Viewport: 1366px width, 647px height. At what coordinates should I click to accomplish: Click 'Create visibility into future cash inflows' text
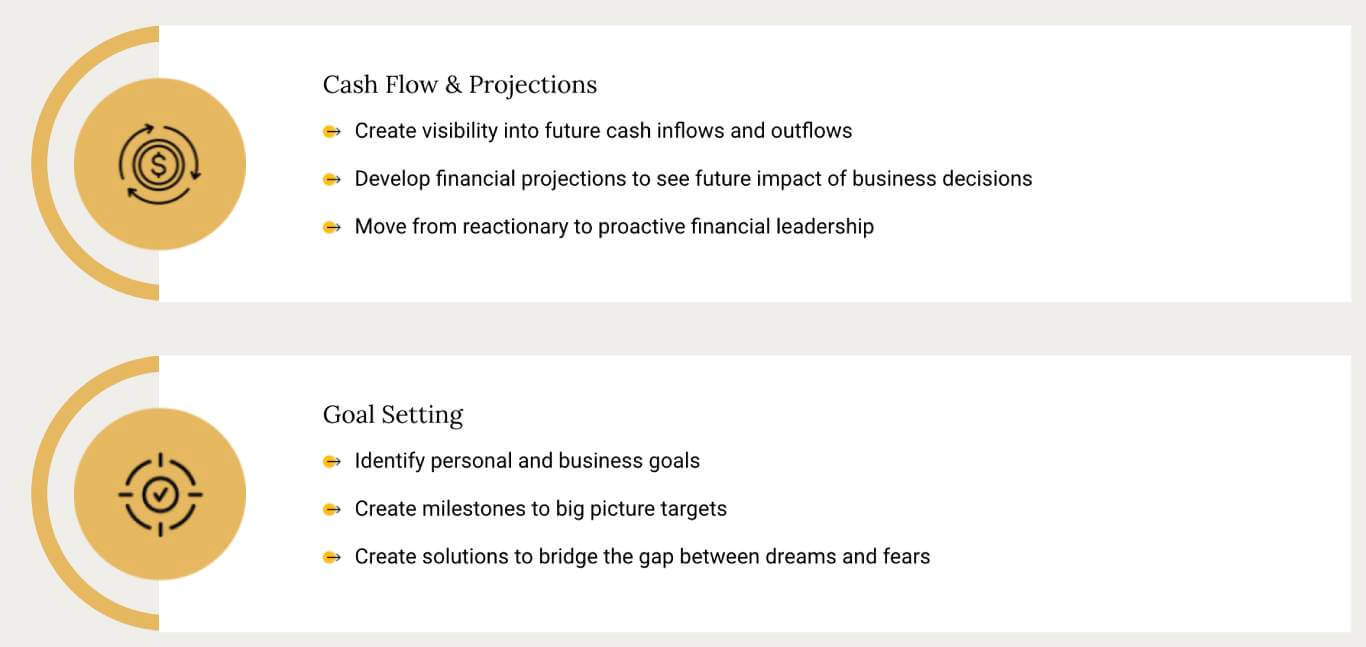(x=603, y=130)
